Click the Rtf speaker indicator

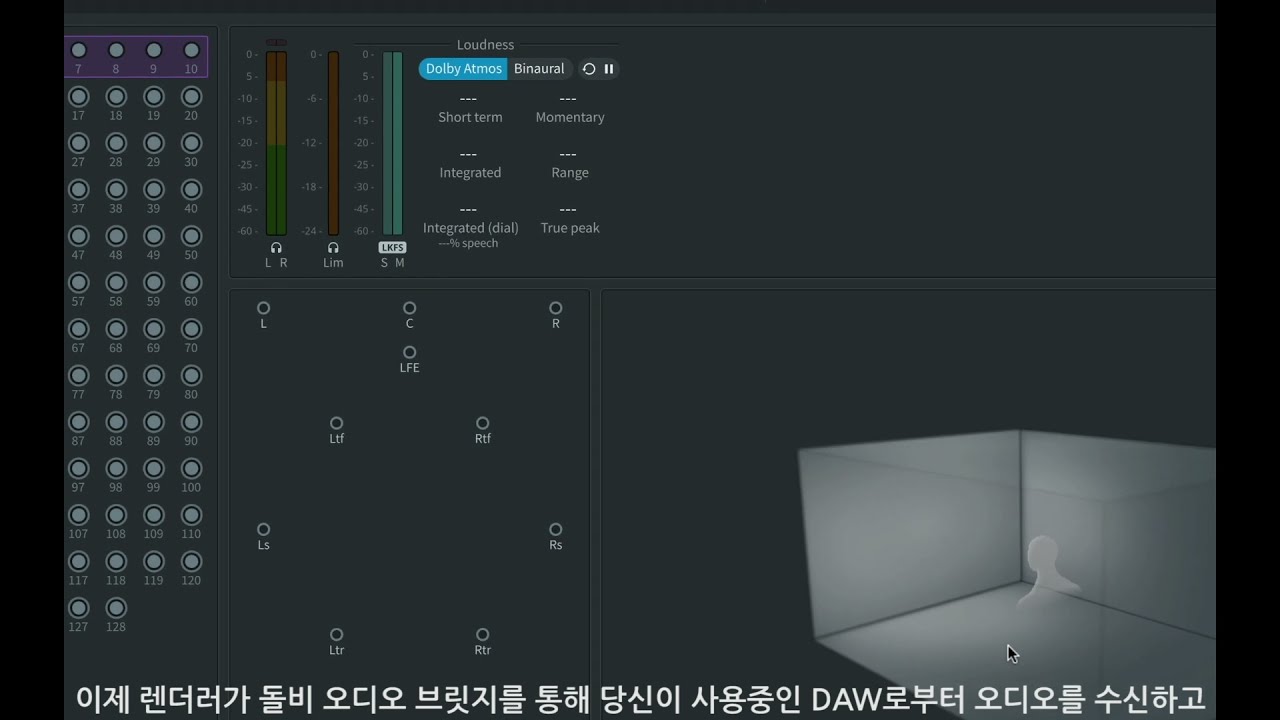point(482,423)
